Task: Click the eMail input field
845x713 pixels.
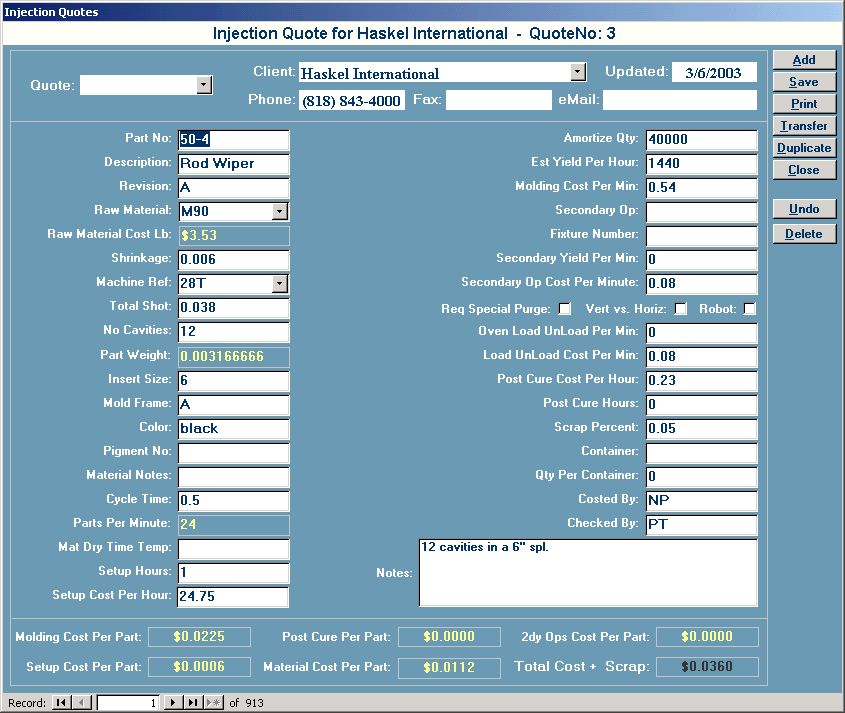Action: pos(680,100)
